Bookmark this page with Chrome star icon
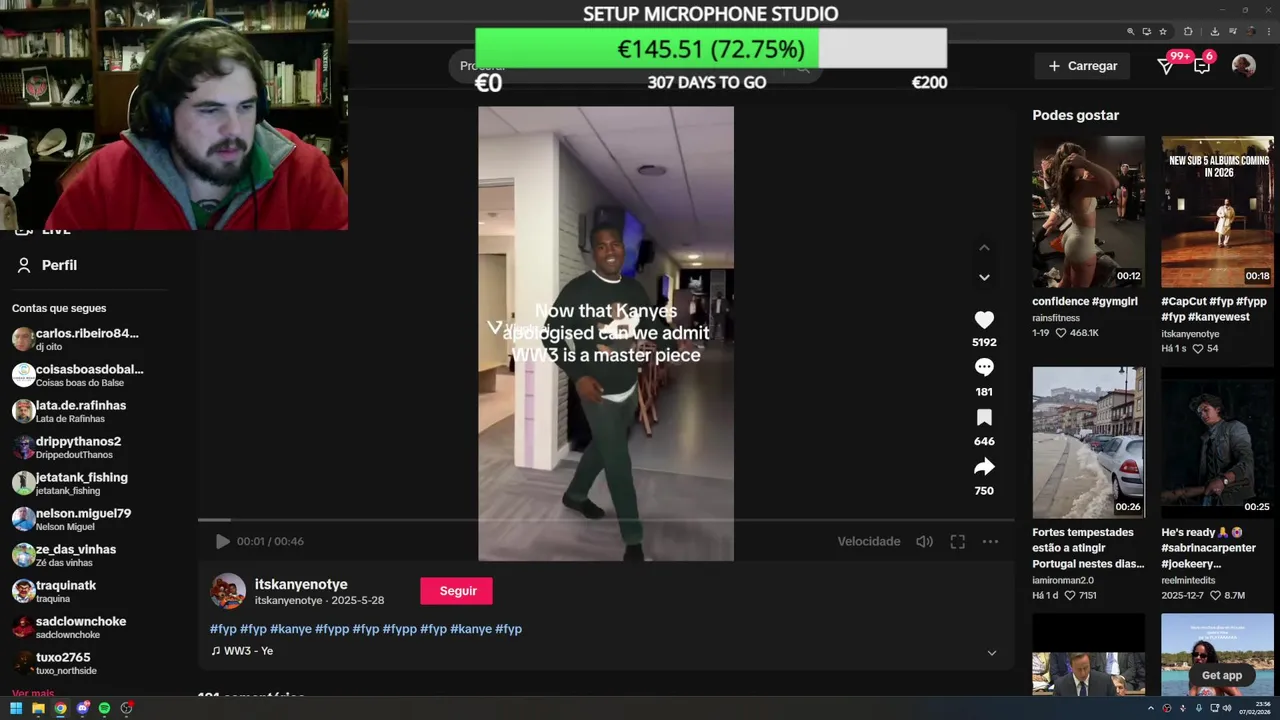Screen dimensions: 1280x720 [1163, 32]
